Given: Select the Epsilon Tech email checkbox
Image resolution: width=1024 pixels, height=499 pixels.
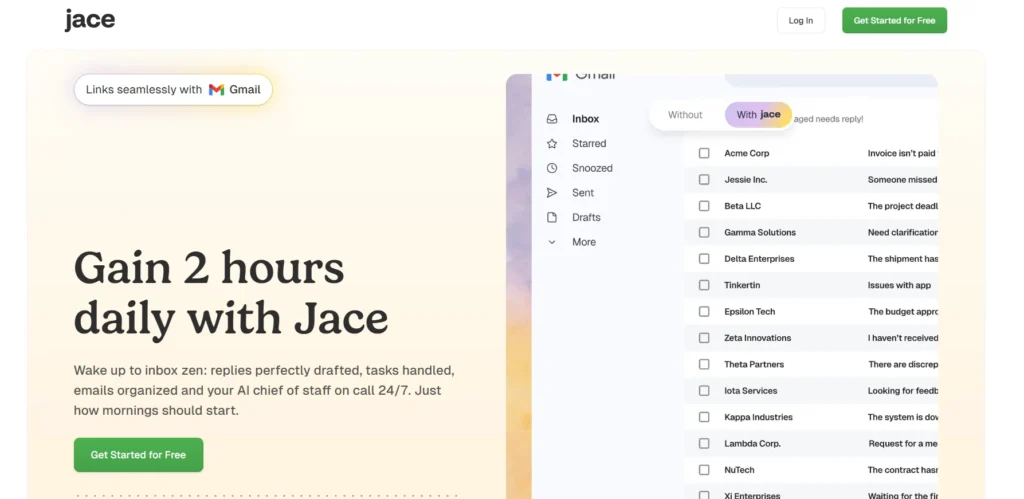Looking at the screenshot, I should [x=704, y=312].
